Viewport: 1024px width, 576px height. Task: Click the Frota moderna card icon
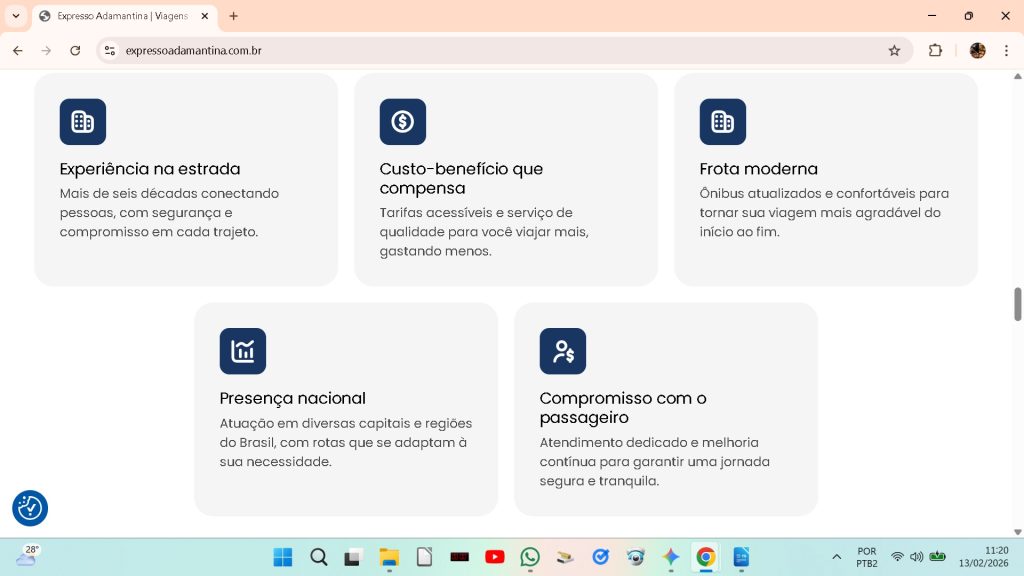[723, 122]
